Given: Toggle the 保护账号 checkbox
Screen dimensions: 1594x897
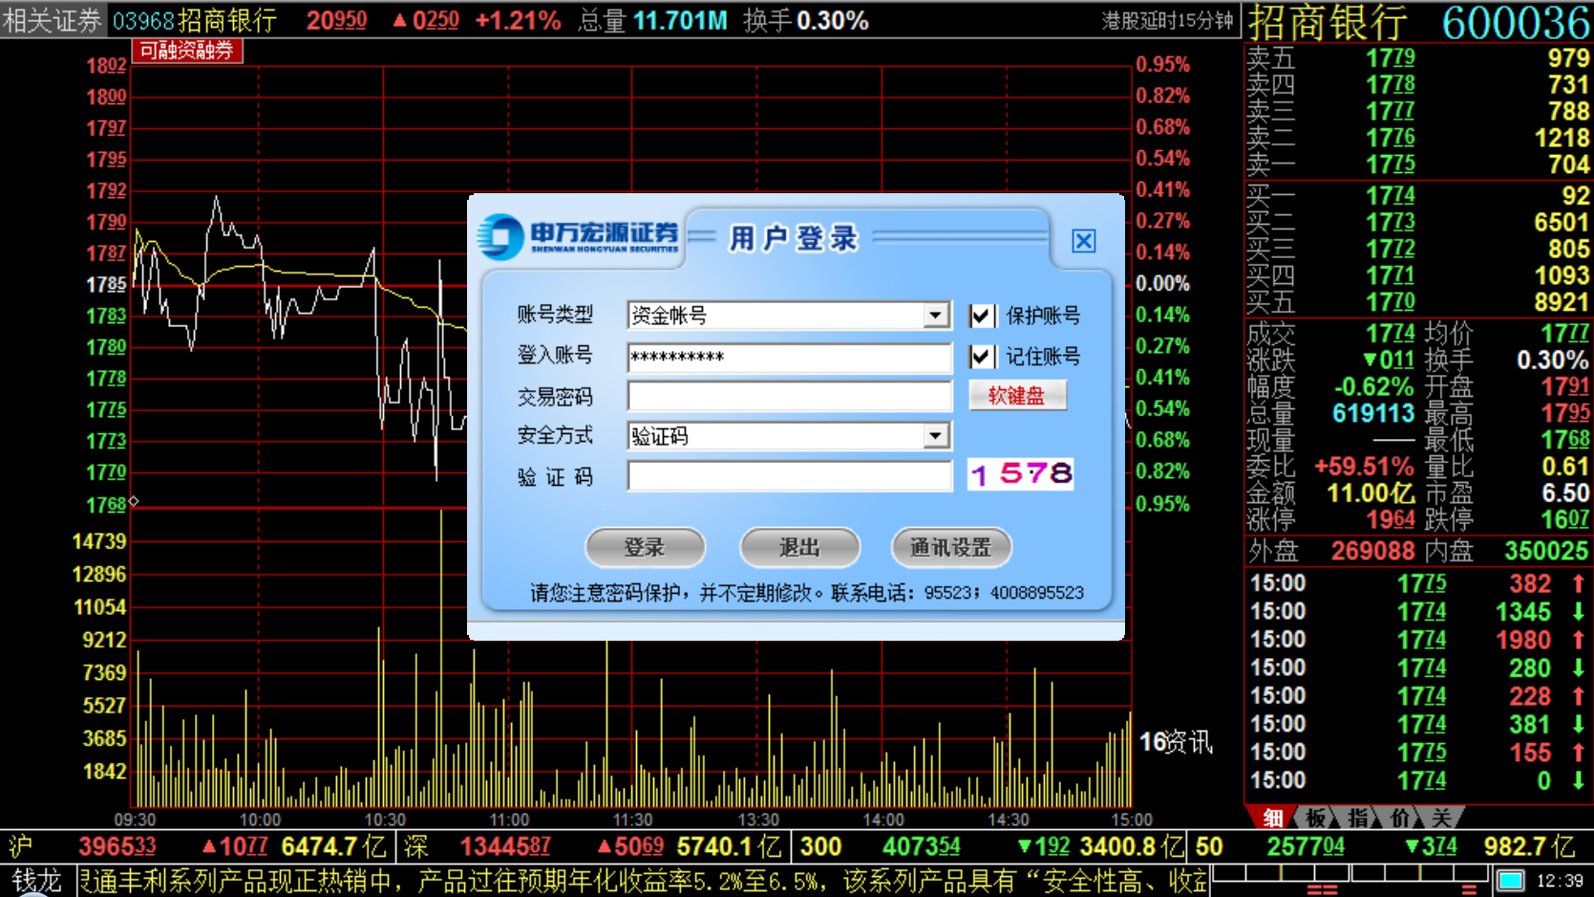Looking at the screenshot, I should click(x=981, y=316).
